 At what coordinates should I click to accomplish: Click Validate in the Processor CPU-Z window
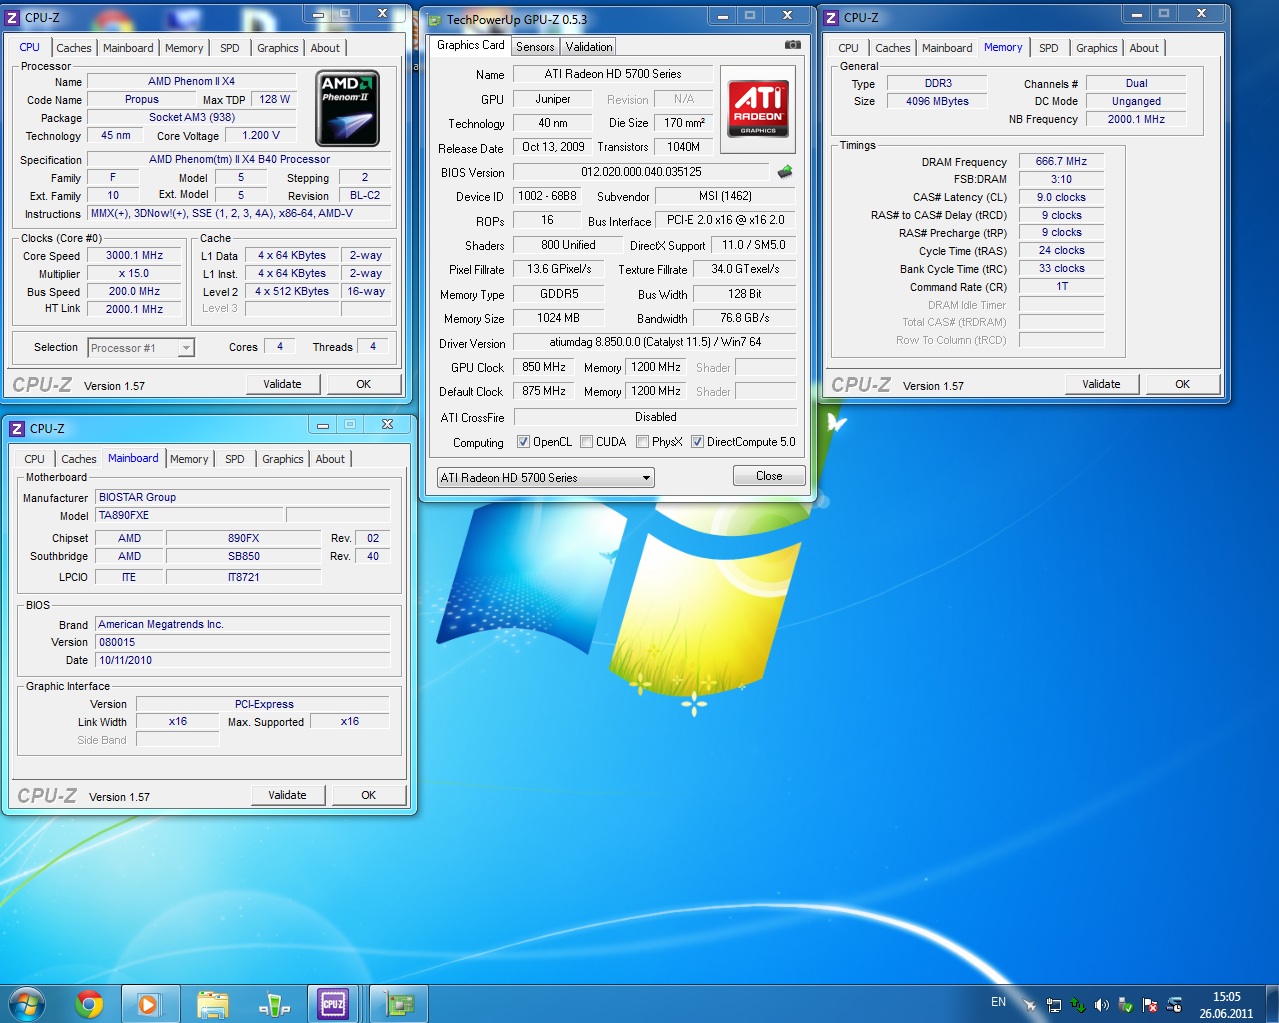pos(282,384)
